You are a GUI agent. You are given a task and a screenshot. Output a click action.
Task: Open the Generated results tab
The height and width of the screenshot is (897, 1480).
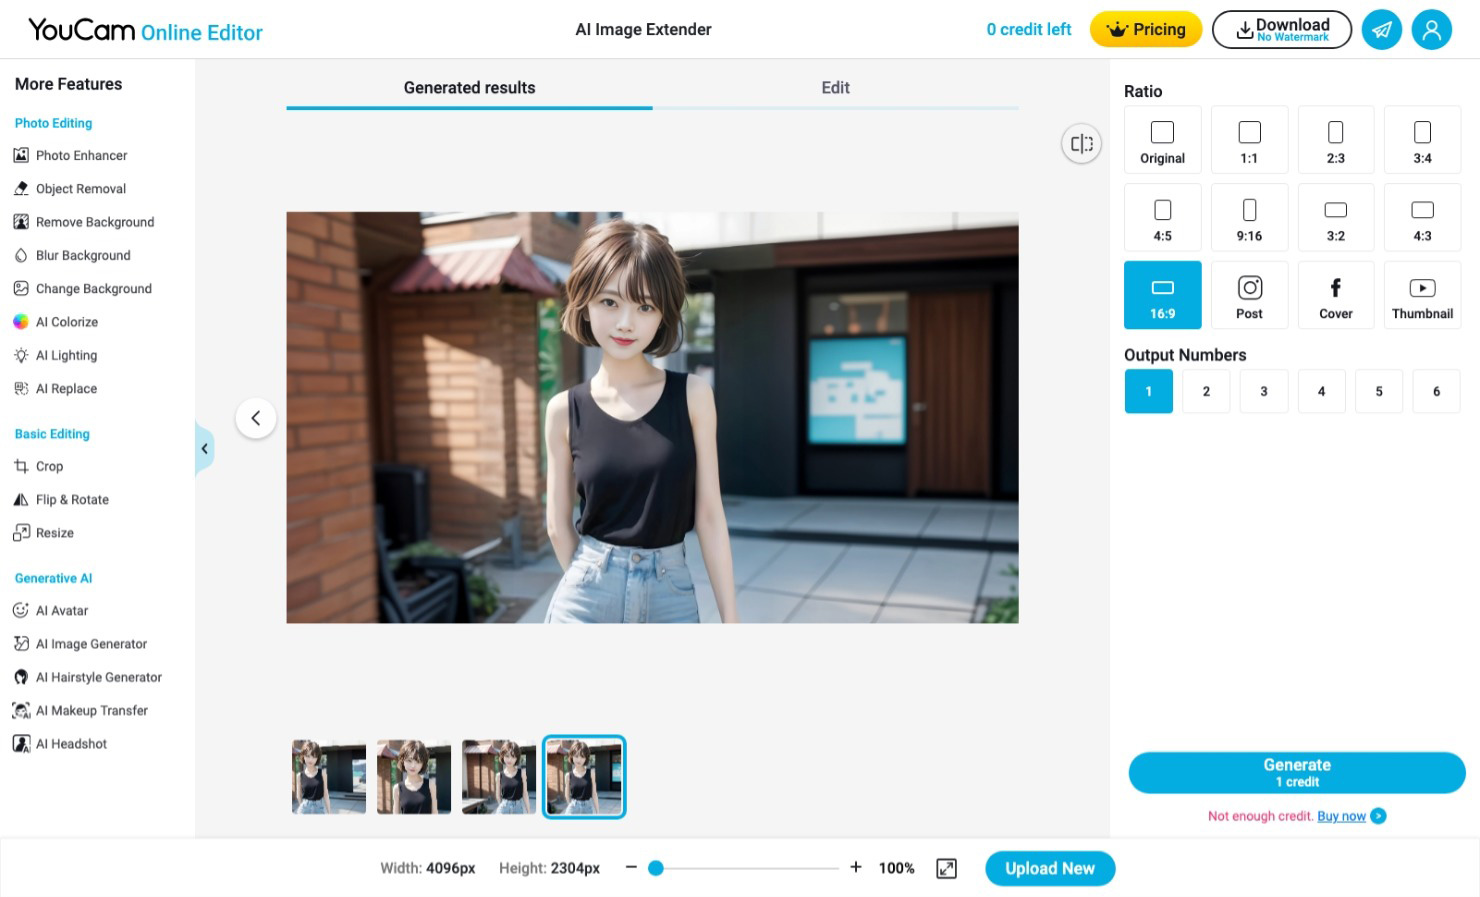(469, 88)
